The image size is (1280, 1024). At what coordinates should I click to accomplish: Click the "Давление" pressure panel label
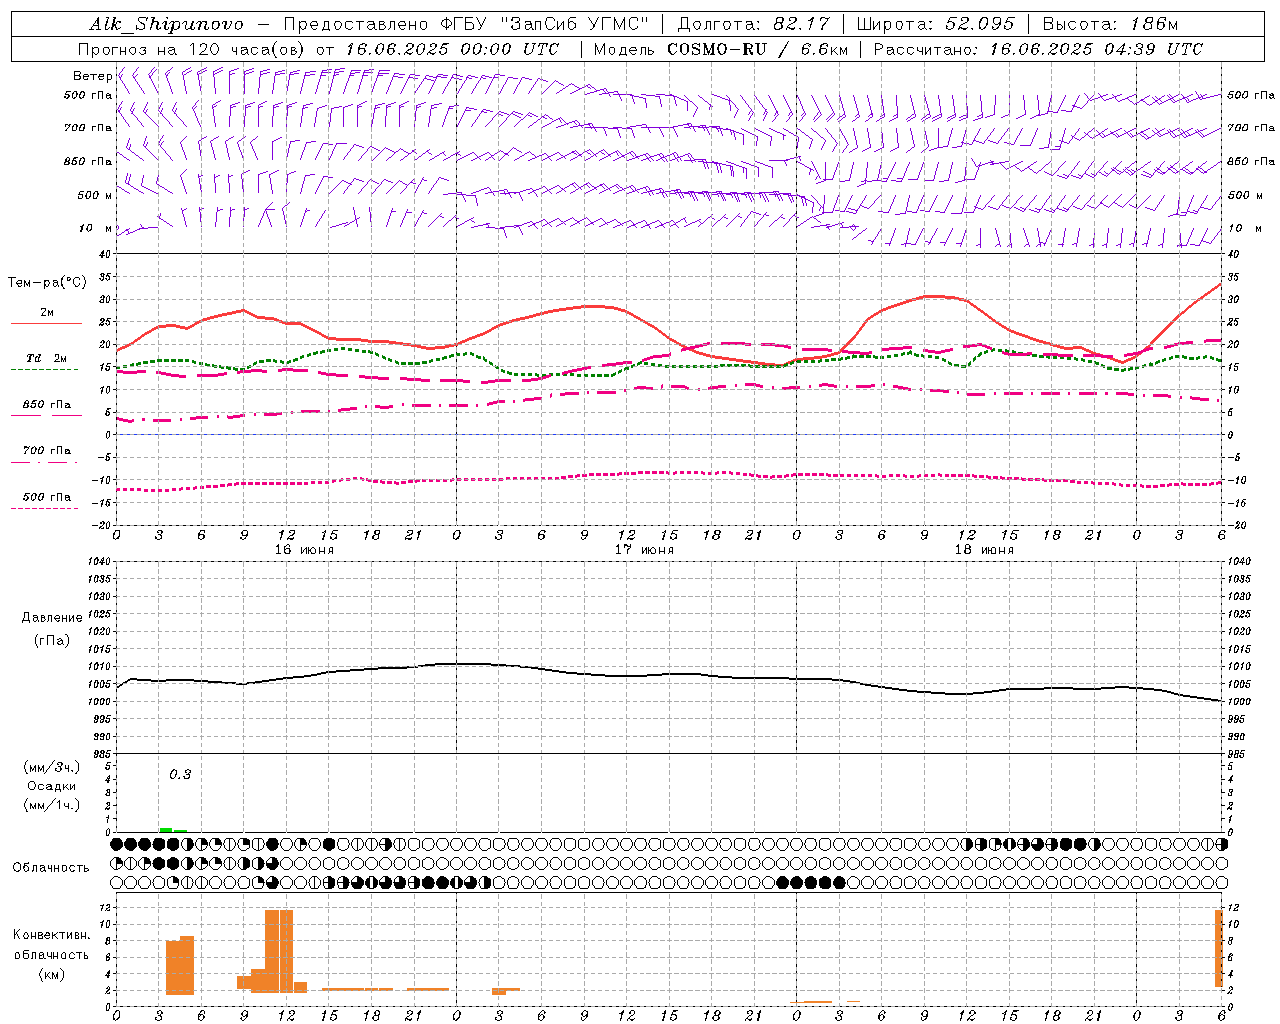coord(51,618)
